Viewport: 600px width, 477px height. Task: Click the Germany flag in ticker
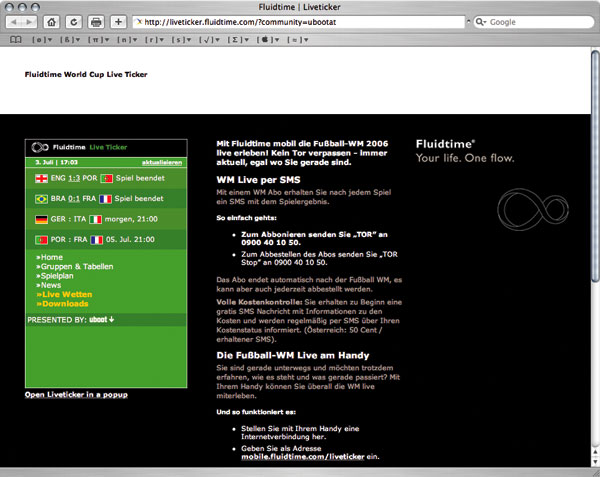[41, 220]
